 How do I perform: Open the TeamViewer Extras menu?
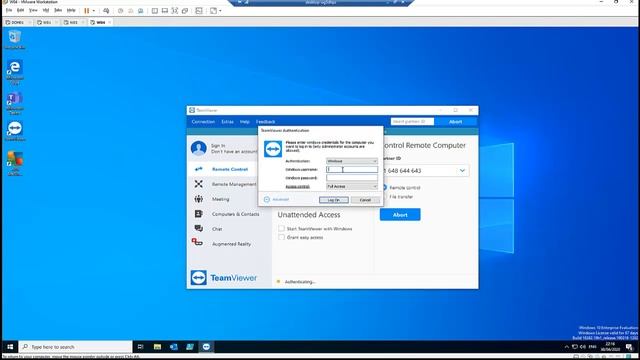click(227, 122)
